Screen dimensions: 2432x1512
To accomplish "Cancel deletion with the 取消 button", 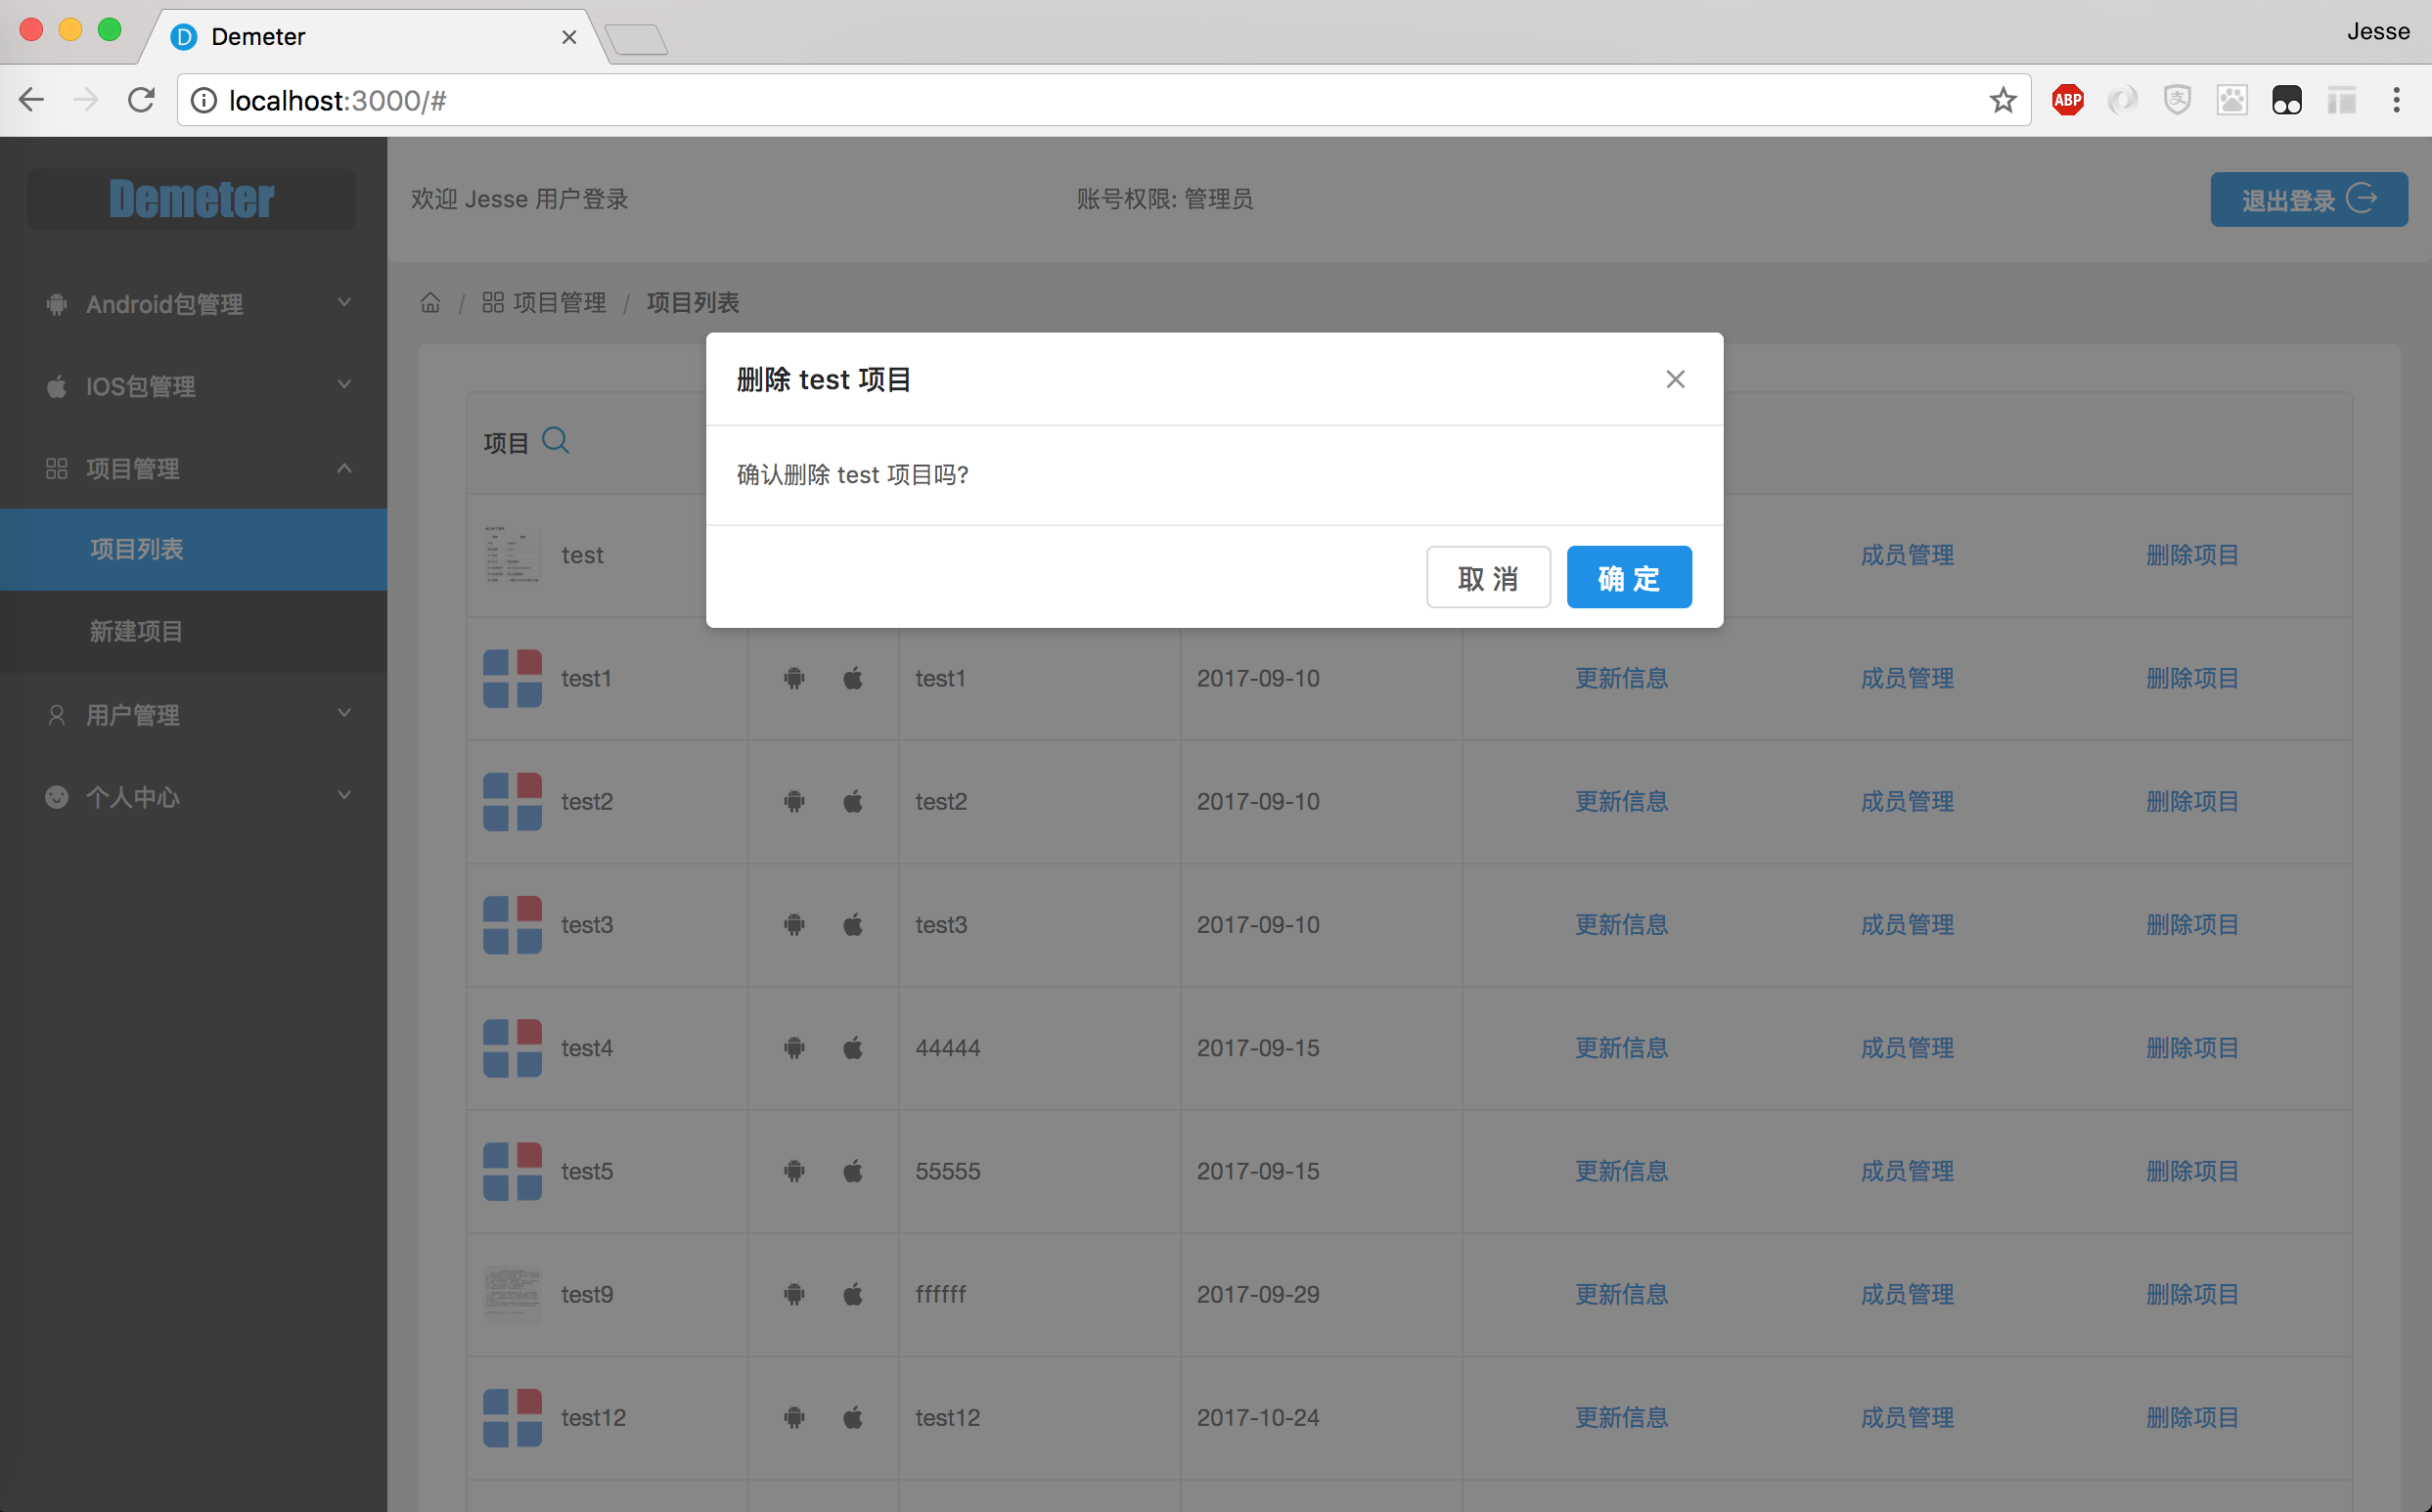I will pos(1487,577).
